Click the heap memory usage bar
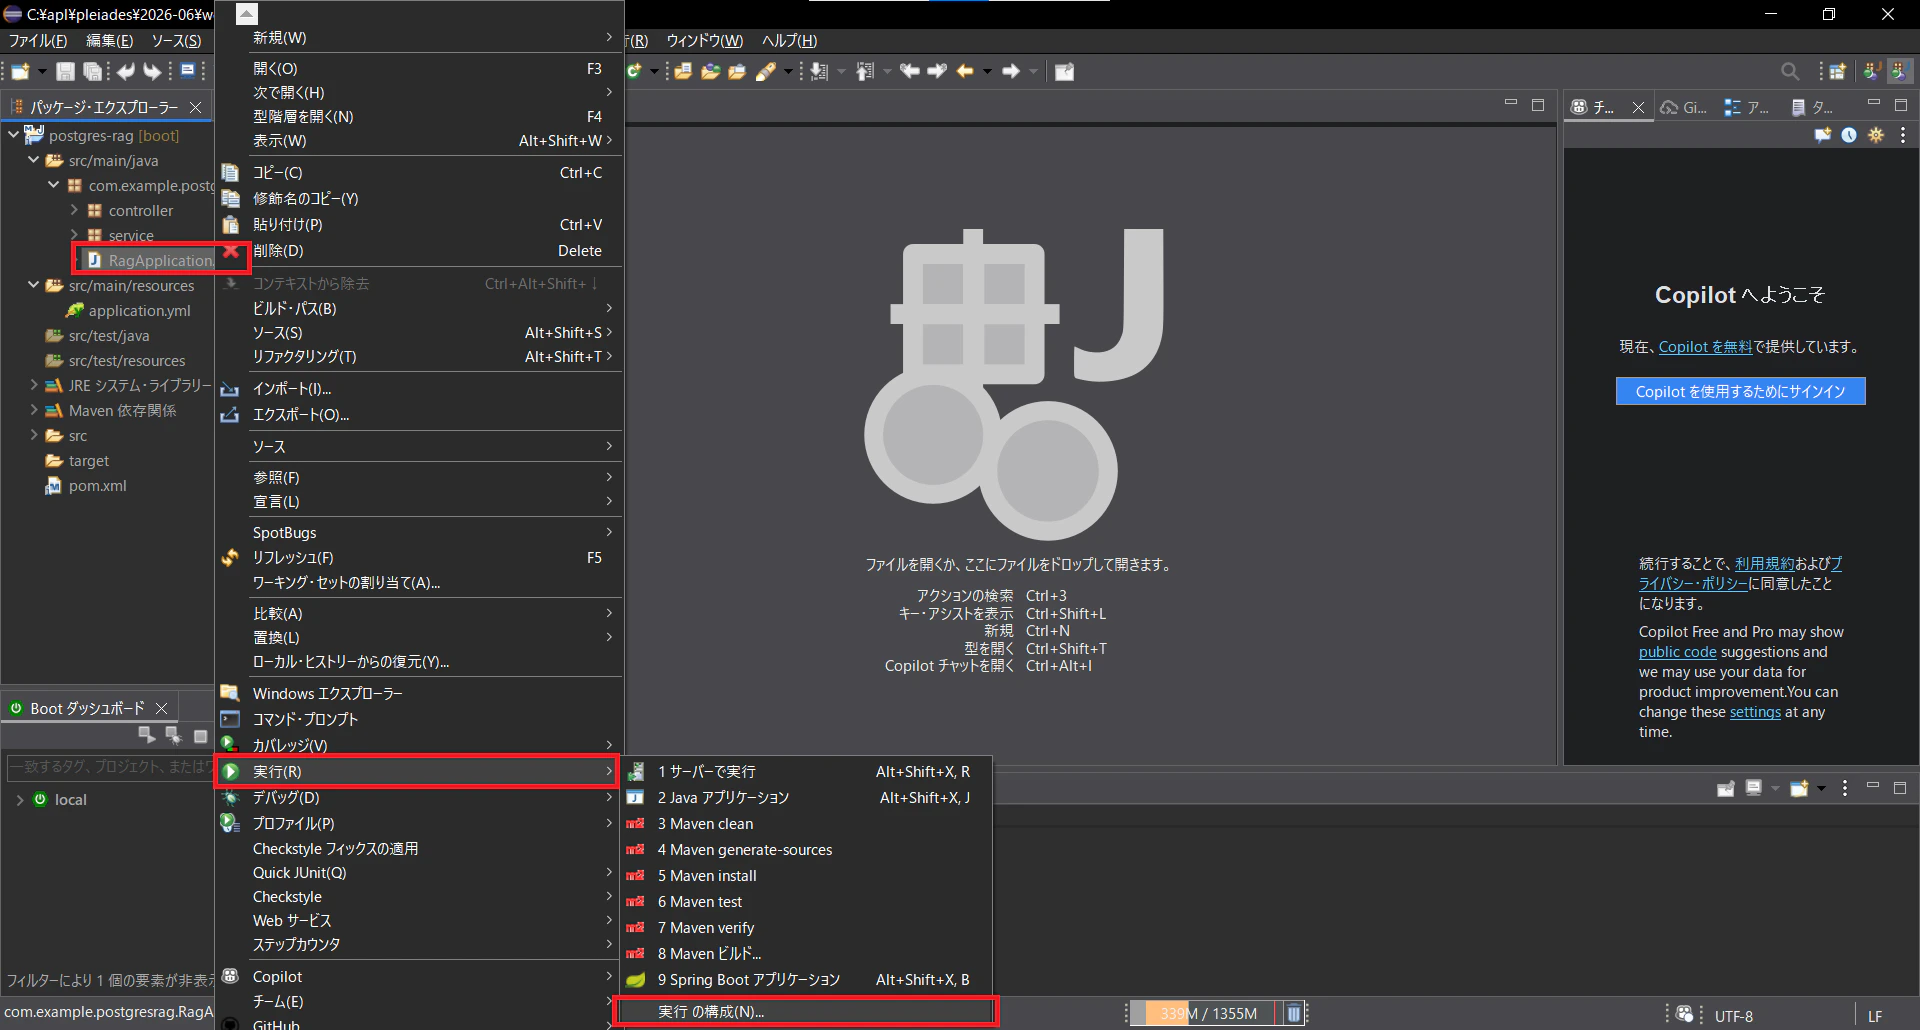The width and height of the screenshot is (1920, 1030). (x=1205, y=1013)
